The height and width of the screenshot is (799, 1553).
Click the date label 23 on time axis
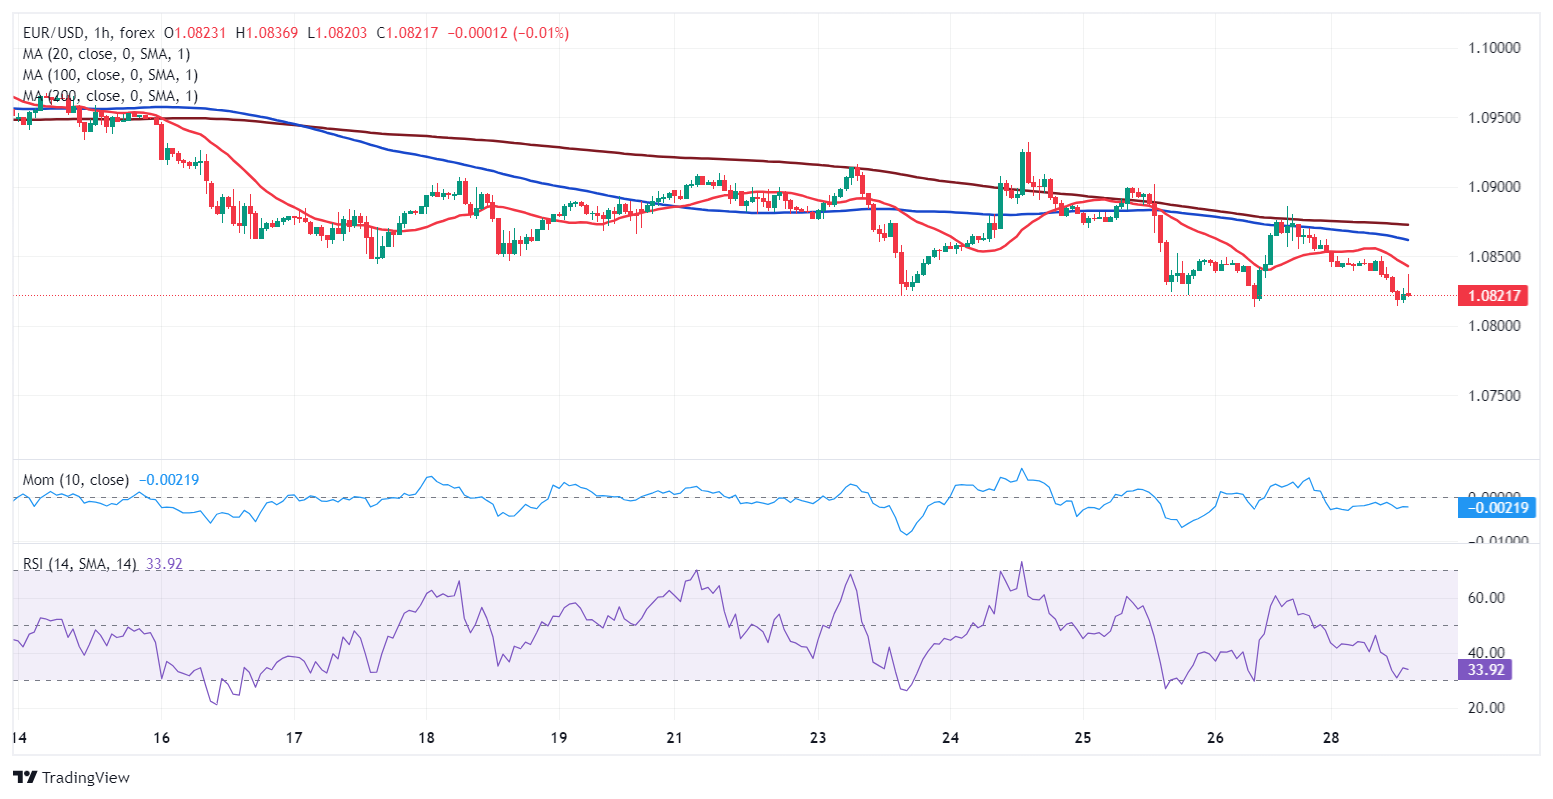818,739
